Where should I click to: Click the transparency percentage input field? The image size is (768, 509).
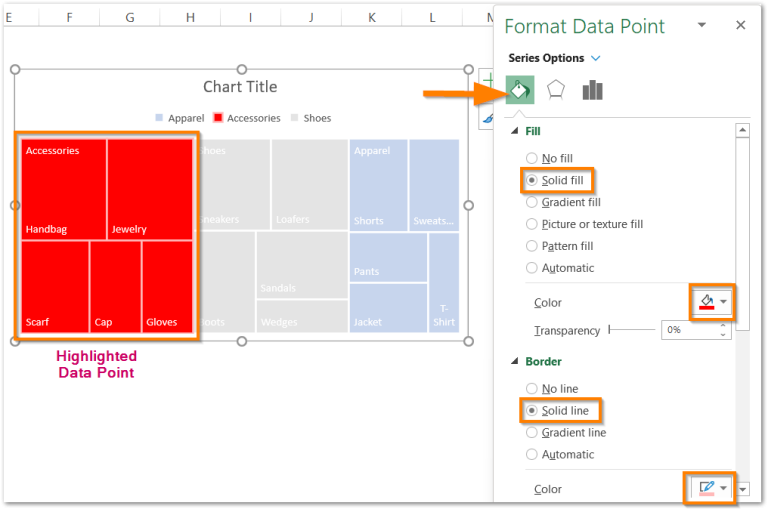point(687,330)
